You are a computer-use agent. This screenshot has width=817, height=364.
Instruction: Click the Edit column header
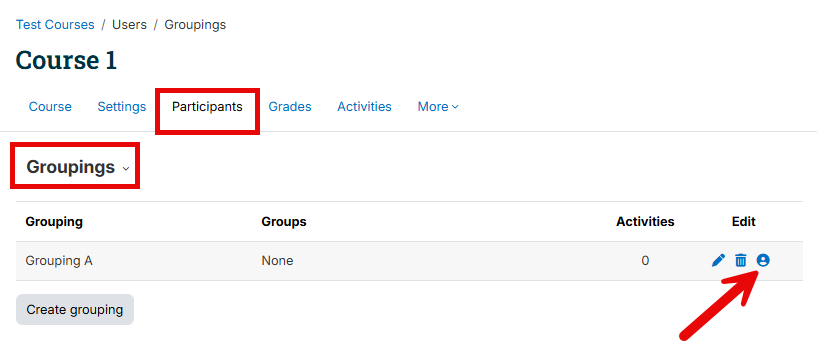tap(744, 222)
